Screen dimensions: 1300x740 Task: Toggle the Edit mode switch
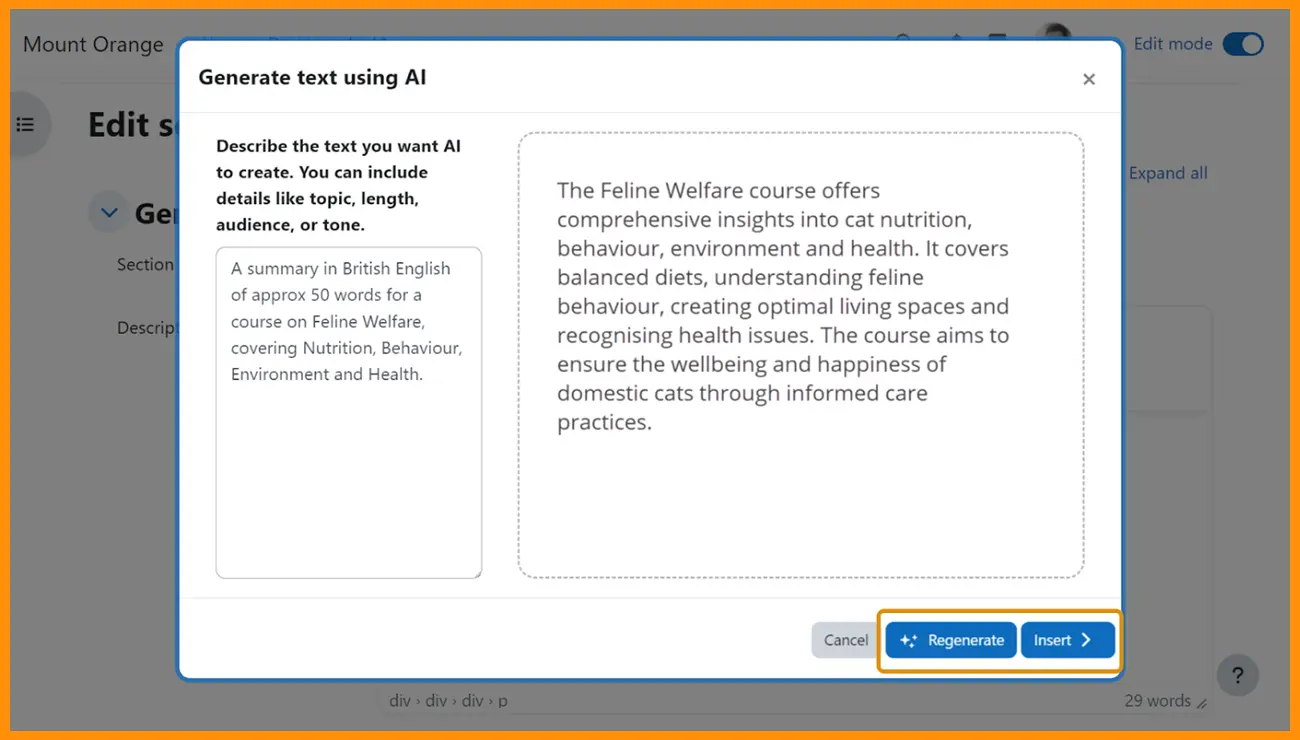(x=1243, y=44)
